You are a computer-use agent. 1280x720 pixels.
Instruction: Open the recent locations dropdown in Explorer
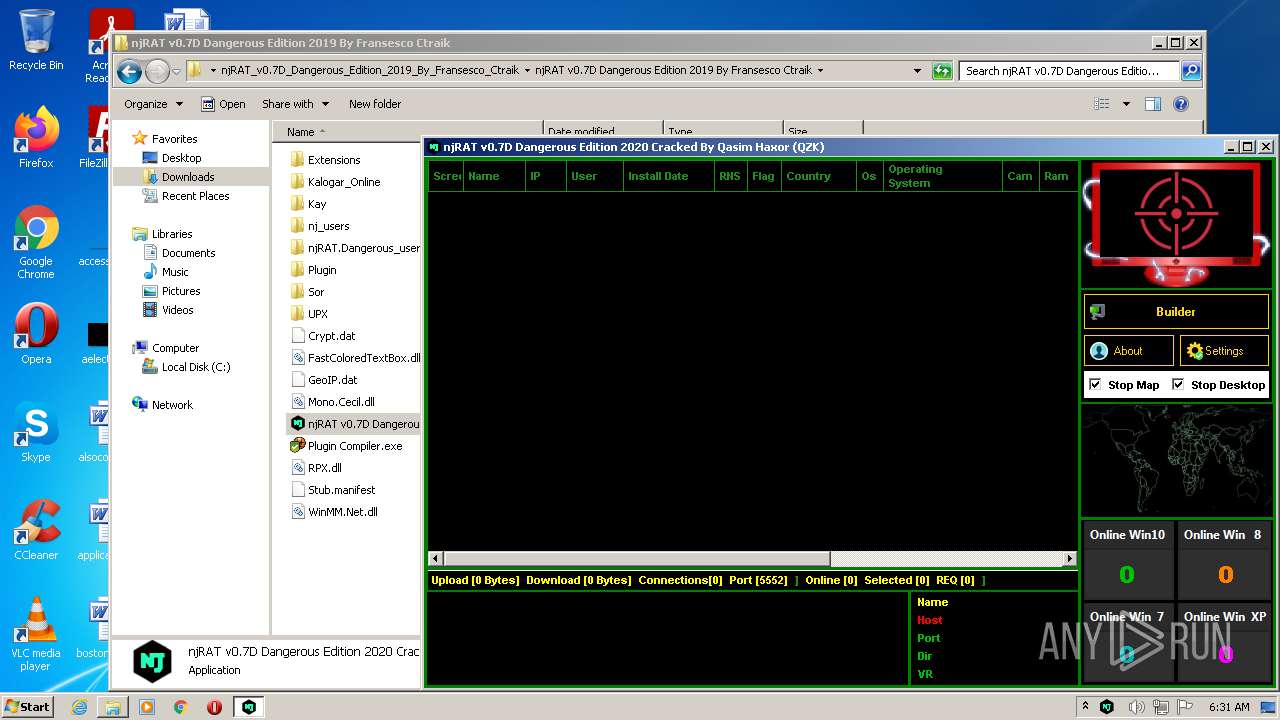click(176, 71)
